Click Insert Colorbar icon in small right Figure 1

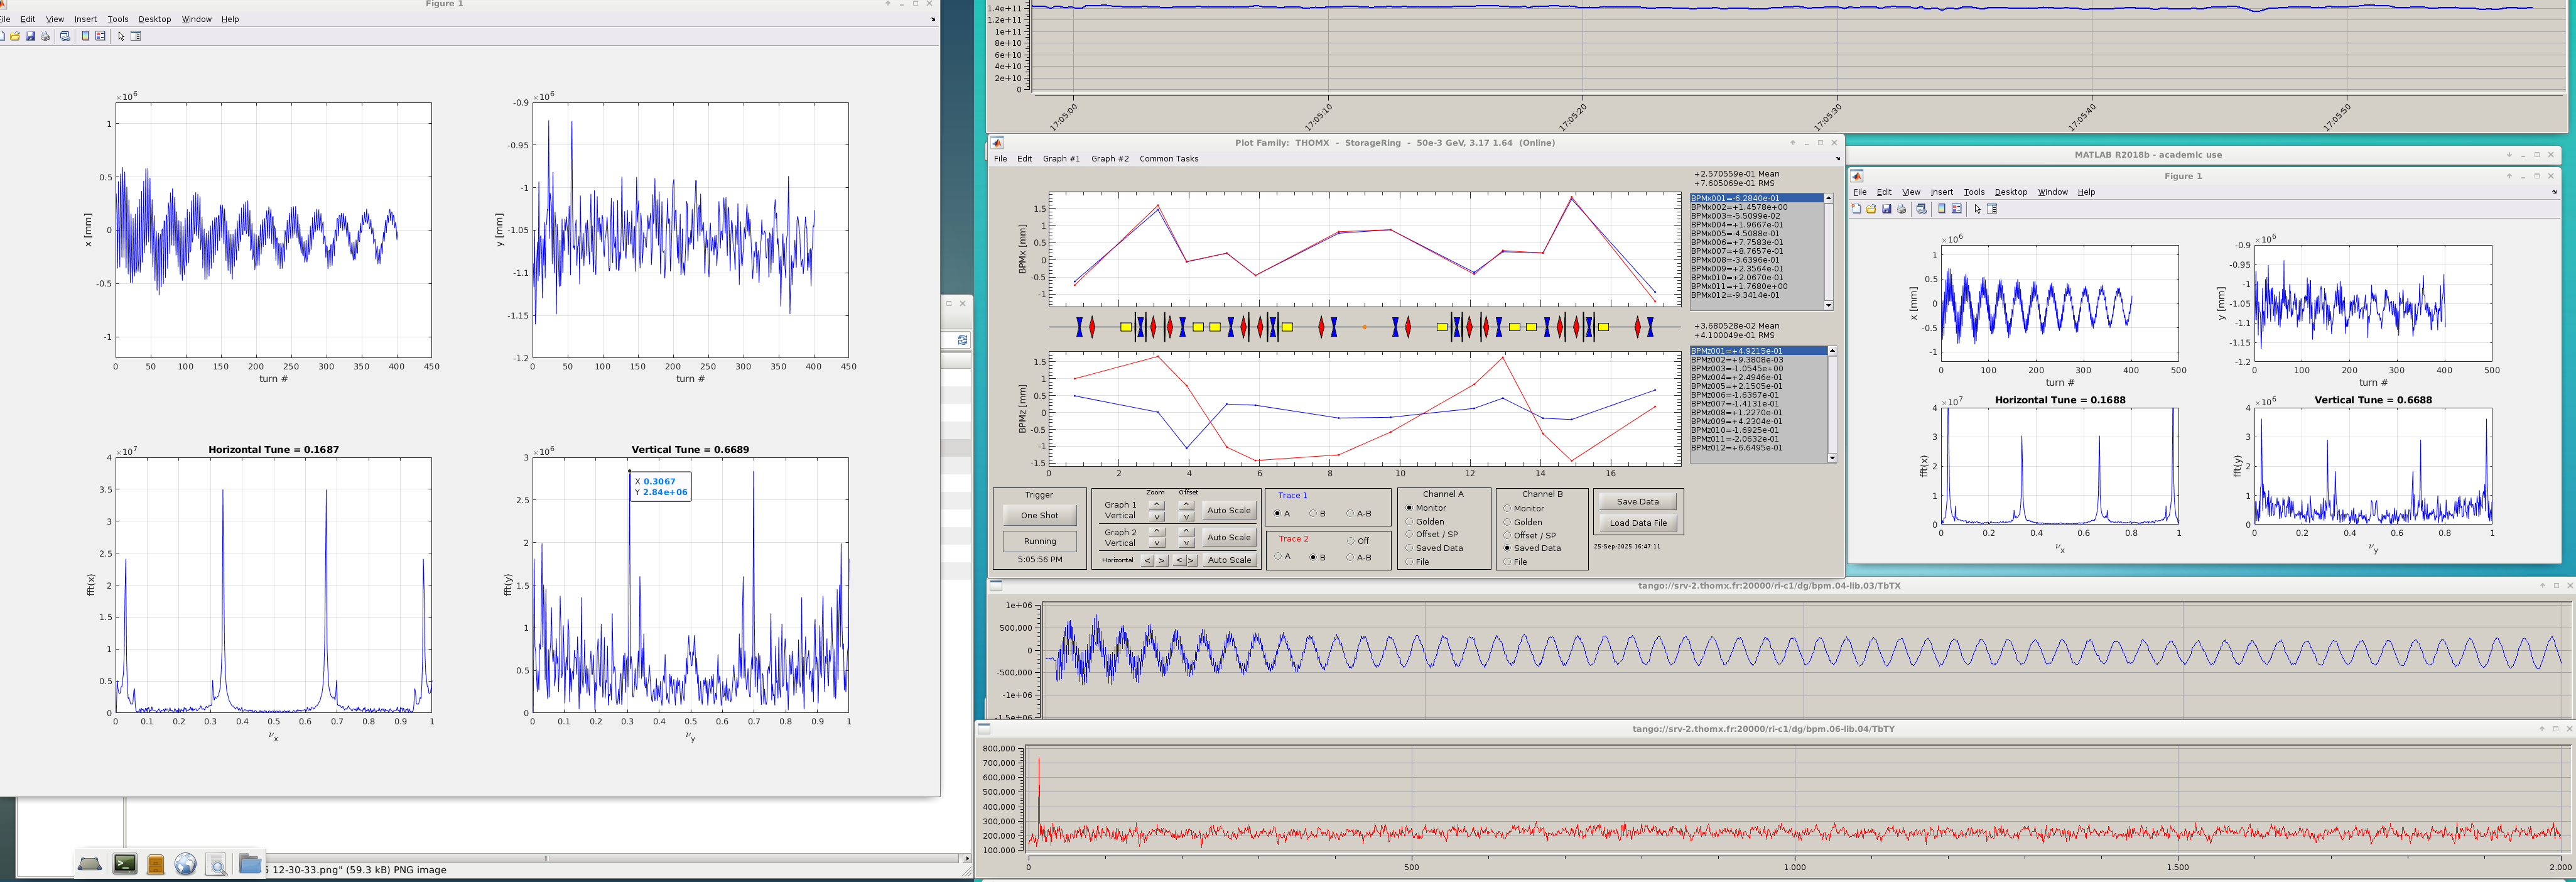click(1942, 209)
